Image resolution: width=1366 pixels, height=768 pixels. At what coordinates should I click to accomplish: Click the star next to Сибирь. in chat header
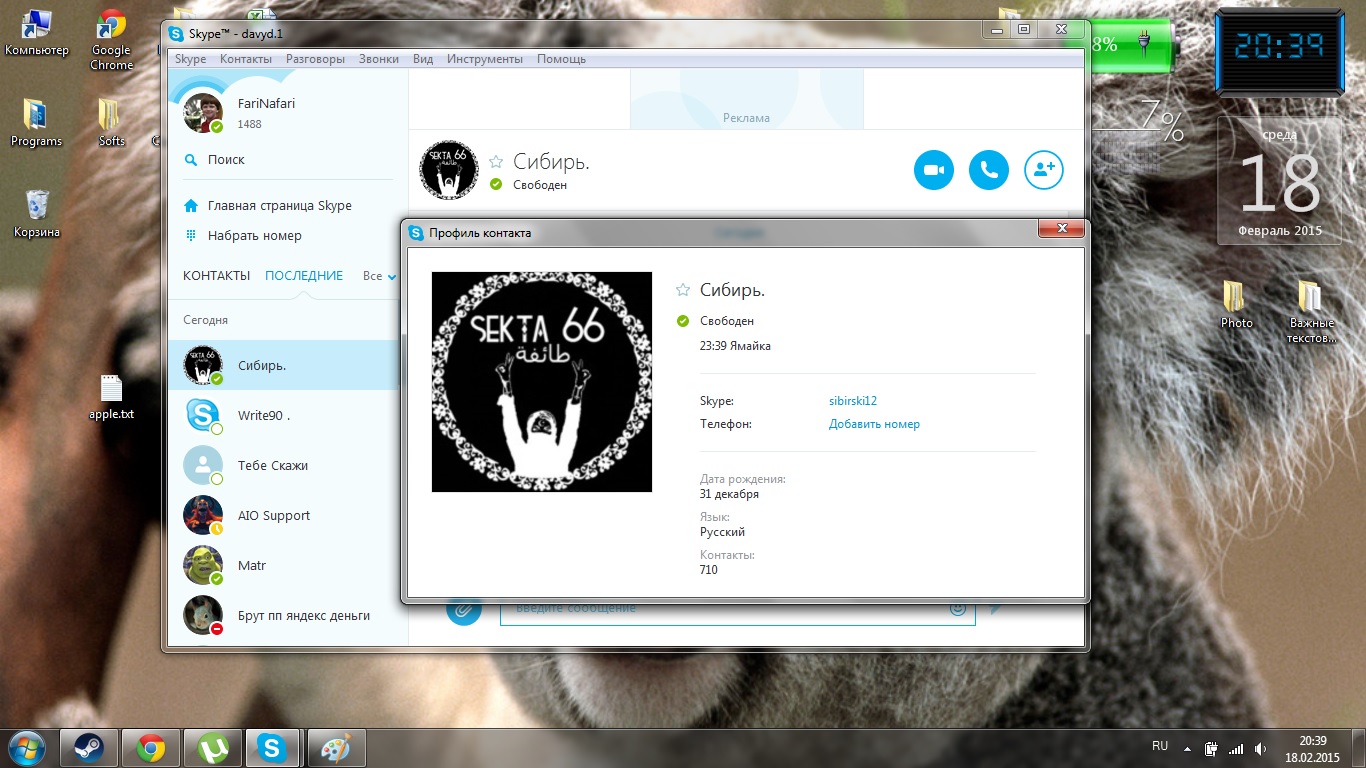pos(496,162)
